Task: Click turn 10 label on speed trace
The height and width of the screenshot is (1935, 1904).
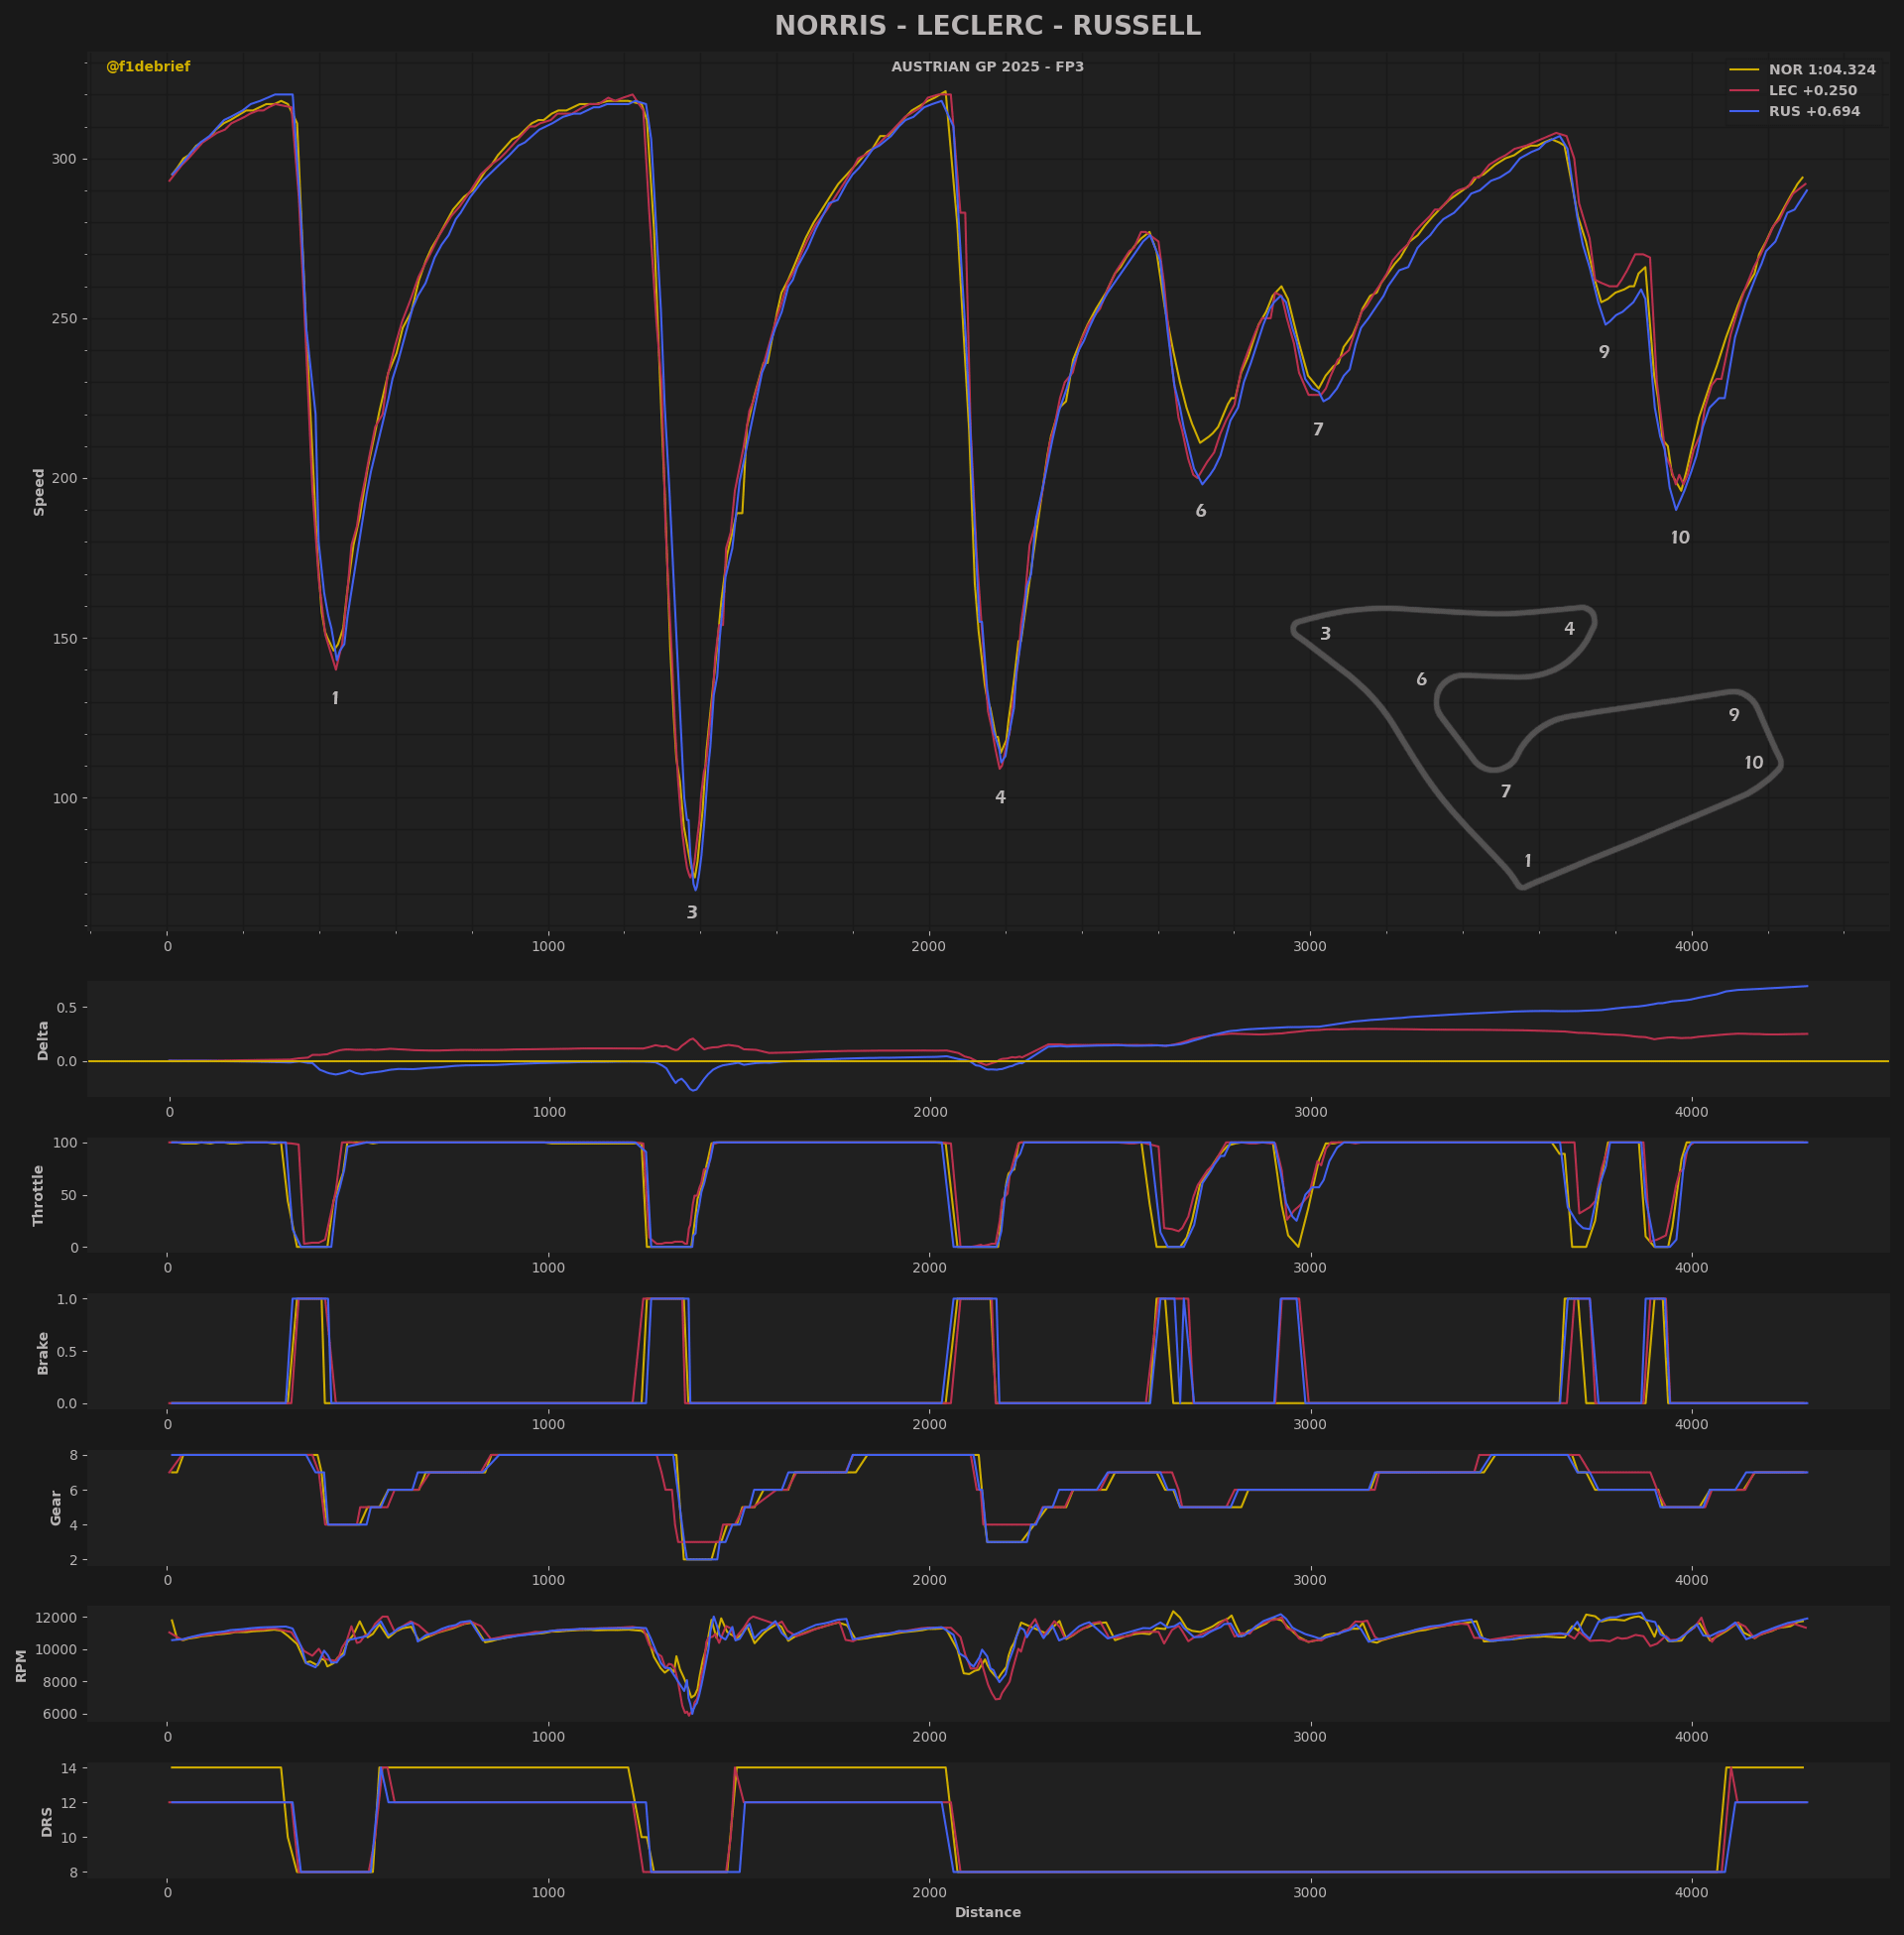Action: coord(1680,539)
